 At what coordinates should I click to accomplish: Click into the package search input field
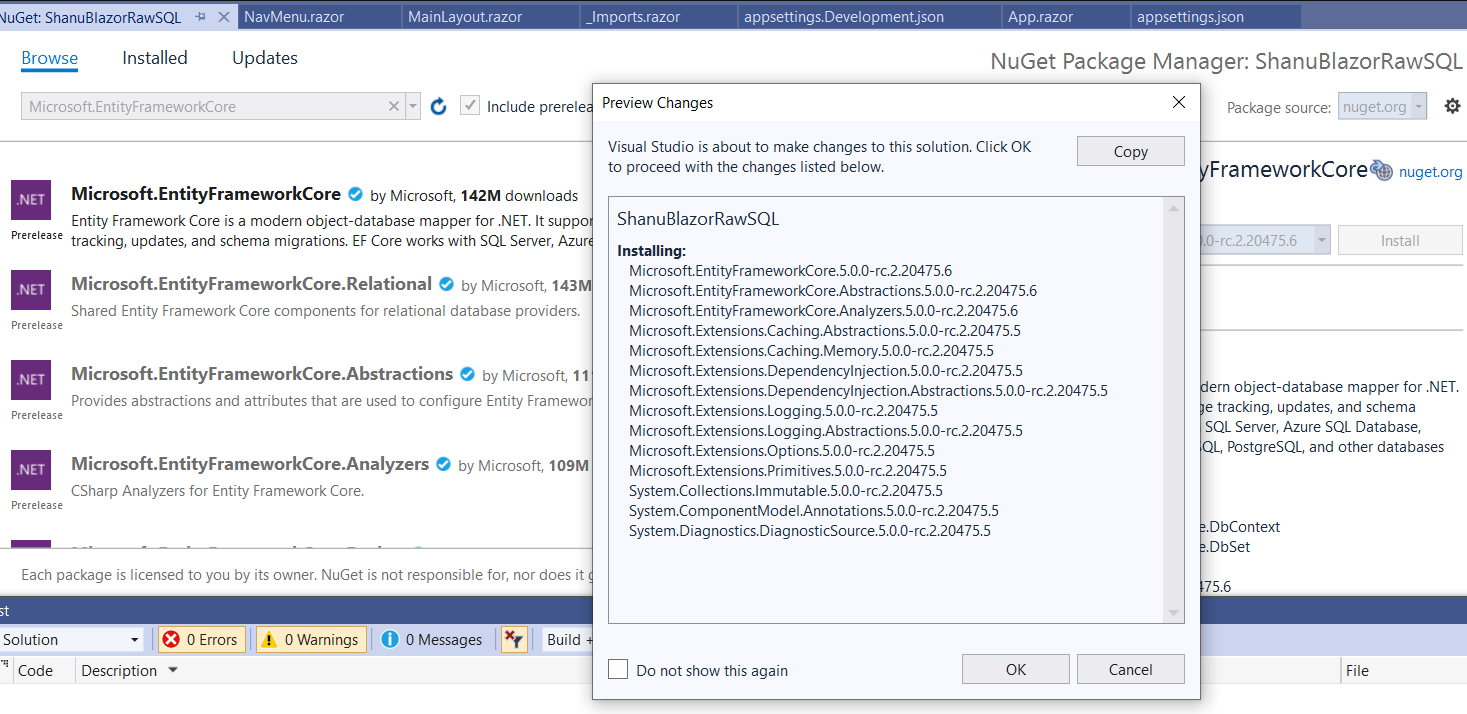point(205,106)
